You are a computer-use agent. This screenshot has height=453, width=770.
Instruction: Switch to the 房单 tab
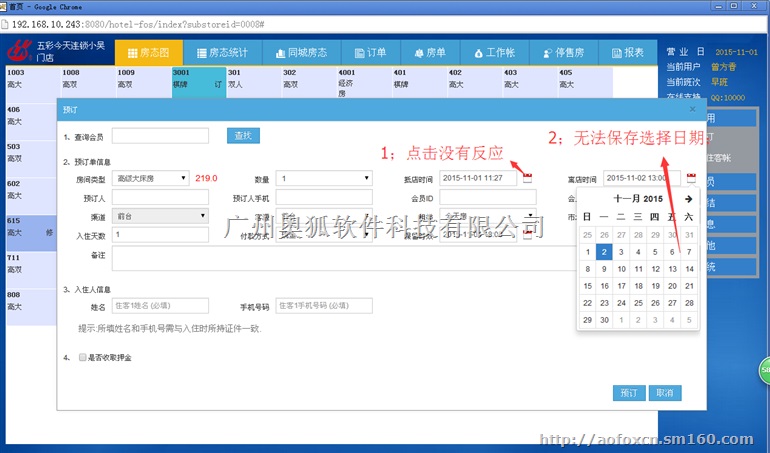[430, 53]
